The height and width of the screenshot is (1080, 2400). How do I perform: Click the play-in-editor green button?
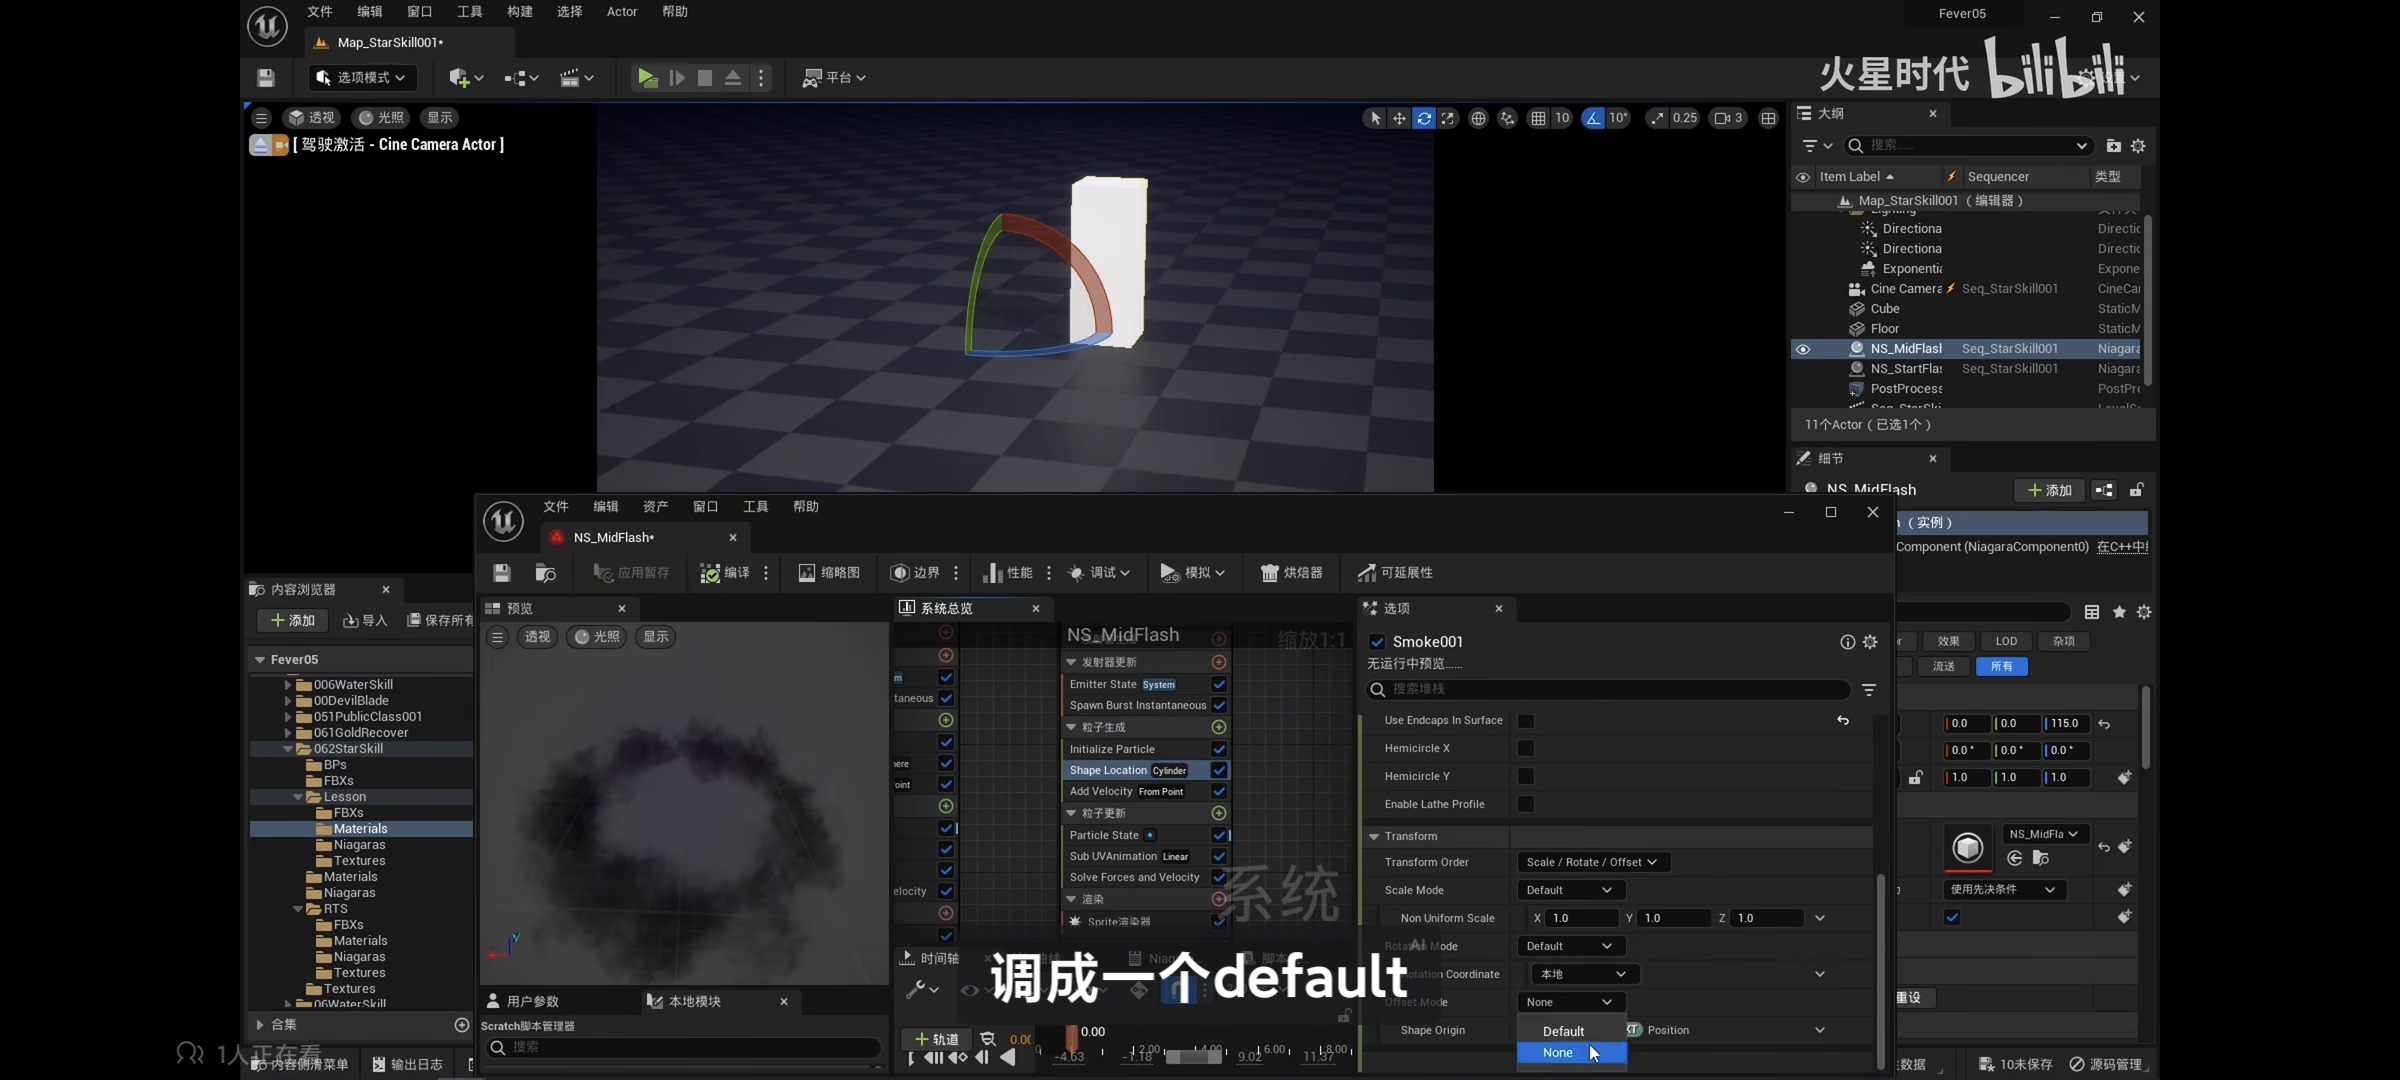click(x=647, y=78)
